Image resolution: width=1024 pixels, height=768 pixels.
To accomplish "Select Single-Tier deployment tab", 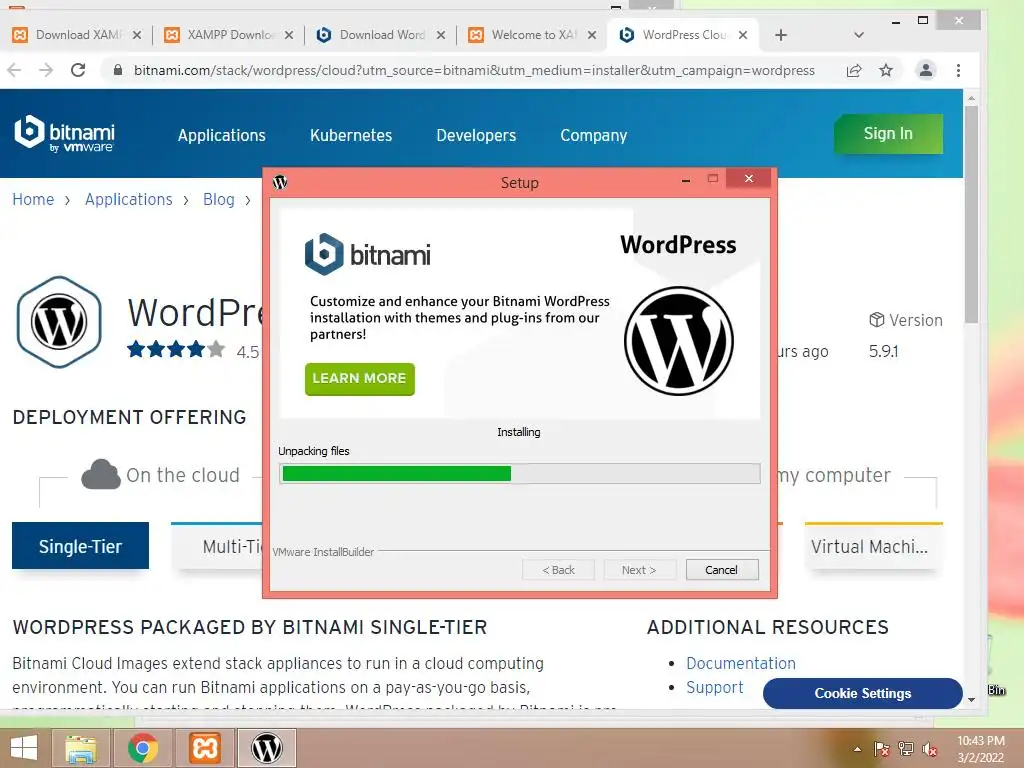I will [x=80, y=546].
